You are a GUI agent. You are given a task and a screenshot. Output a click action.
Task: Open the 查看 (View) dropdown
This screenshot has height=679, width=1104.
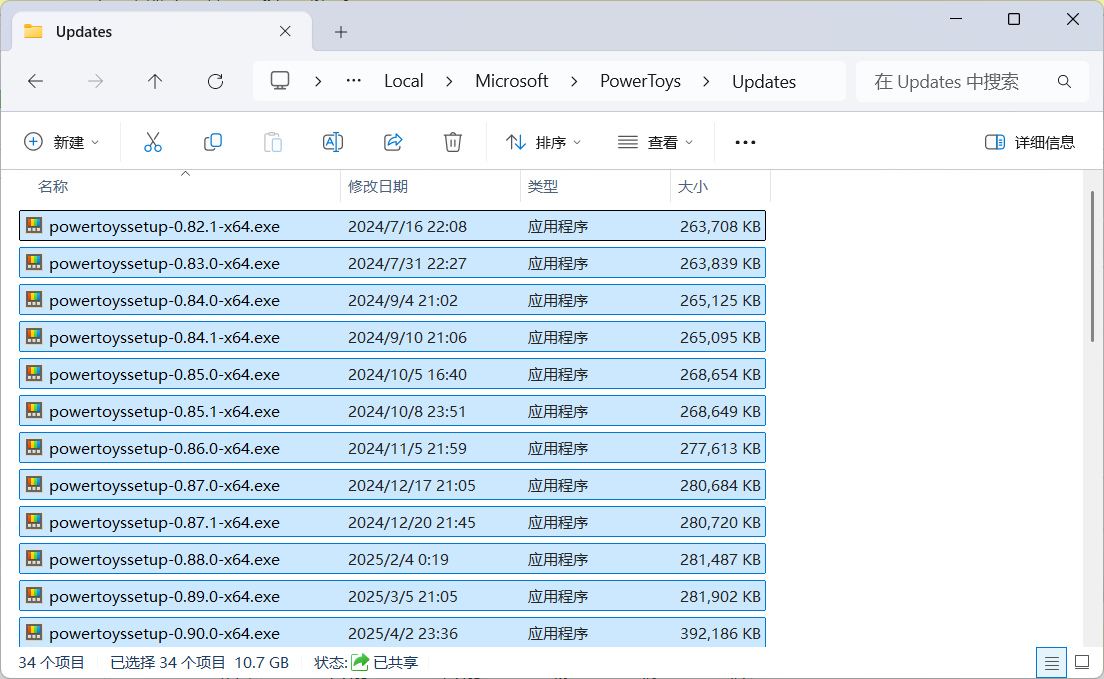coord(656,142)
